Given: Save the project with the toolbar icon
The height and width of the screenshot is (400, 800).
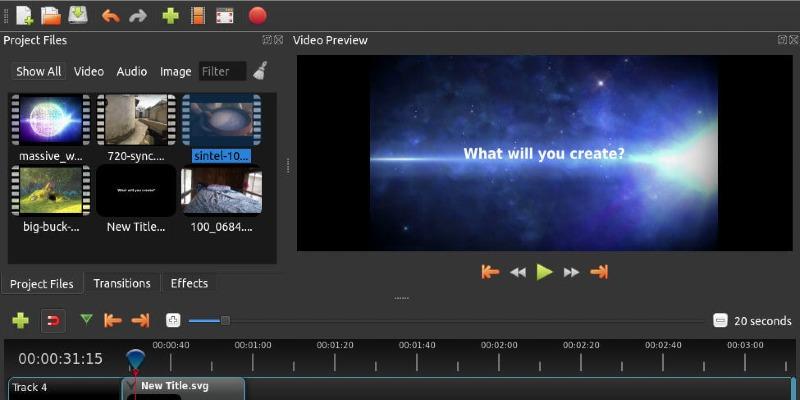Looking at the screenshot, I should (77, 15).
